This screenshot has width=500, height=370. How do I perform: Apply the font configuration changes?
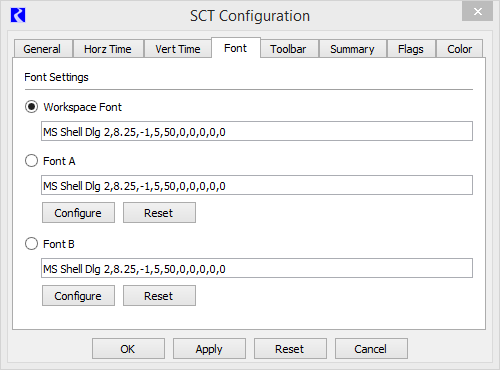209,349
